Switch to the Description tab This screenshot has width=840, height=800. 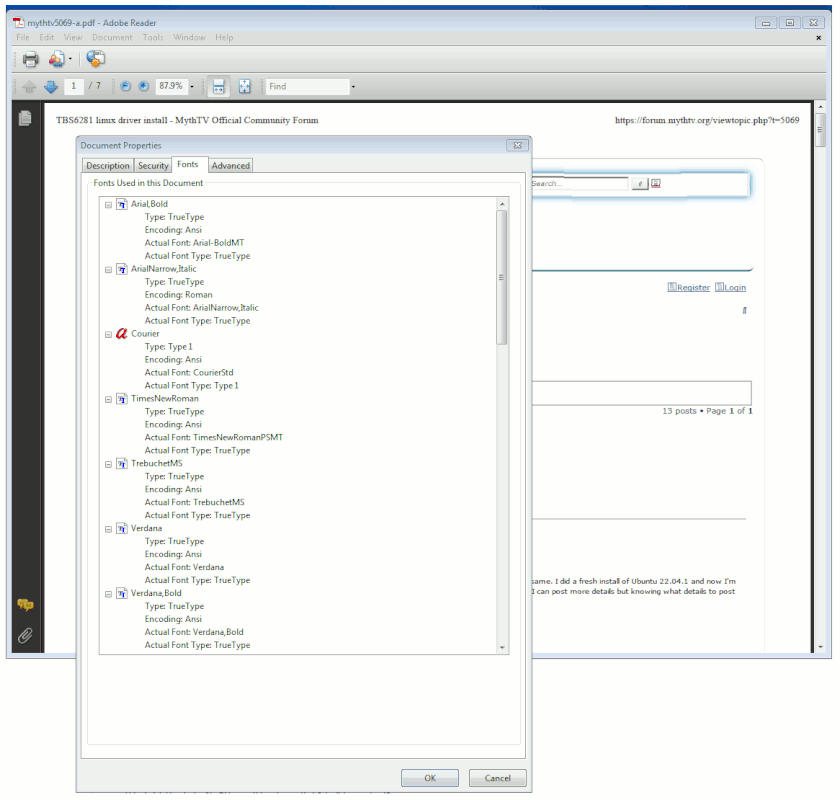[x=108, y=166]
